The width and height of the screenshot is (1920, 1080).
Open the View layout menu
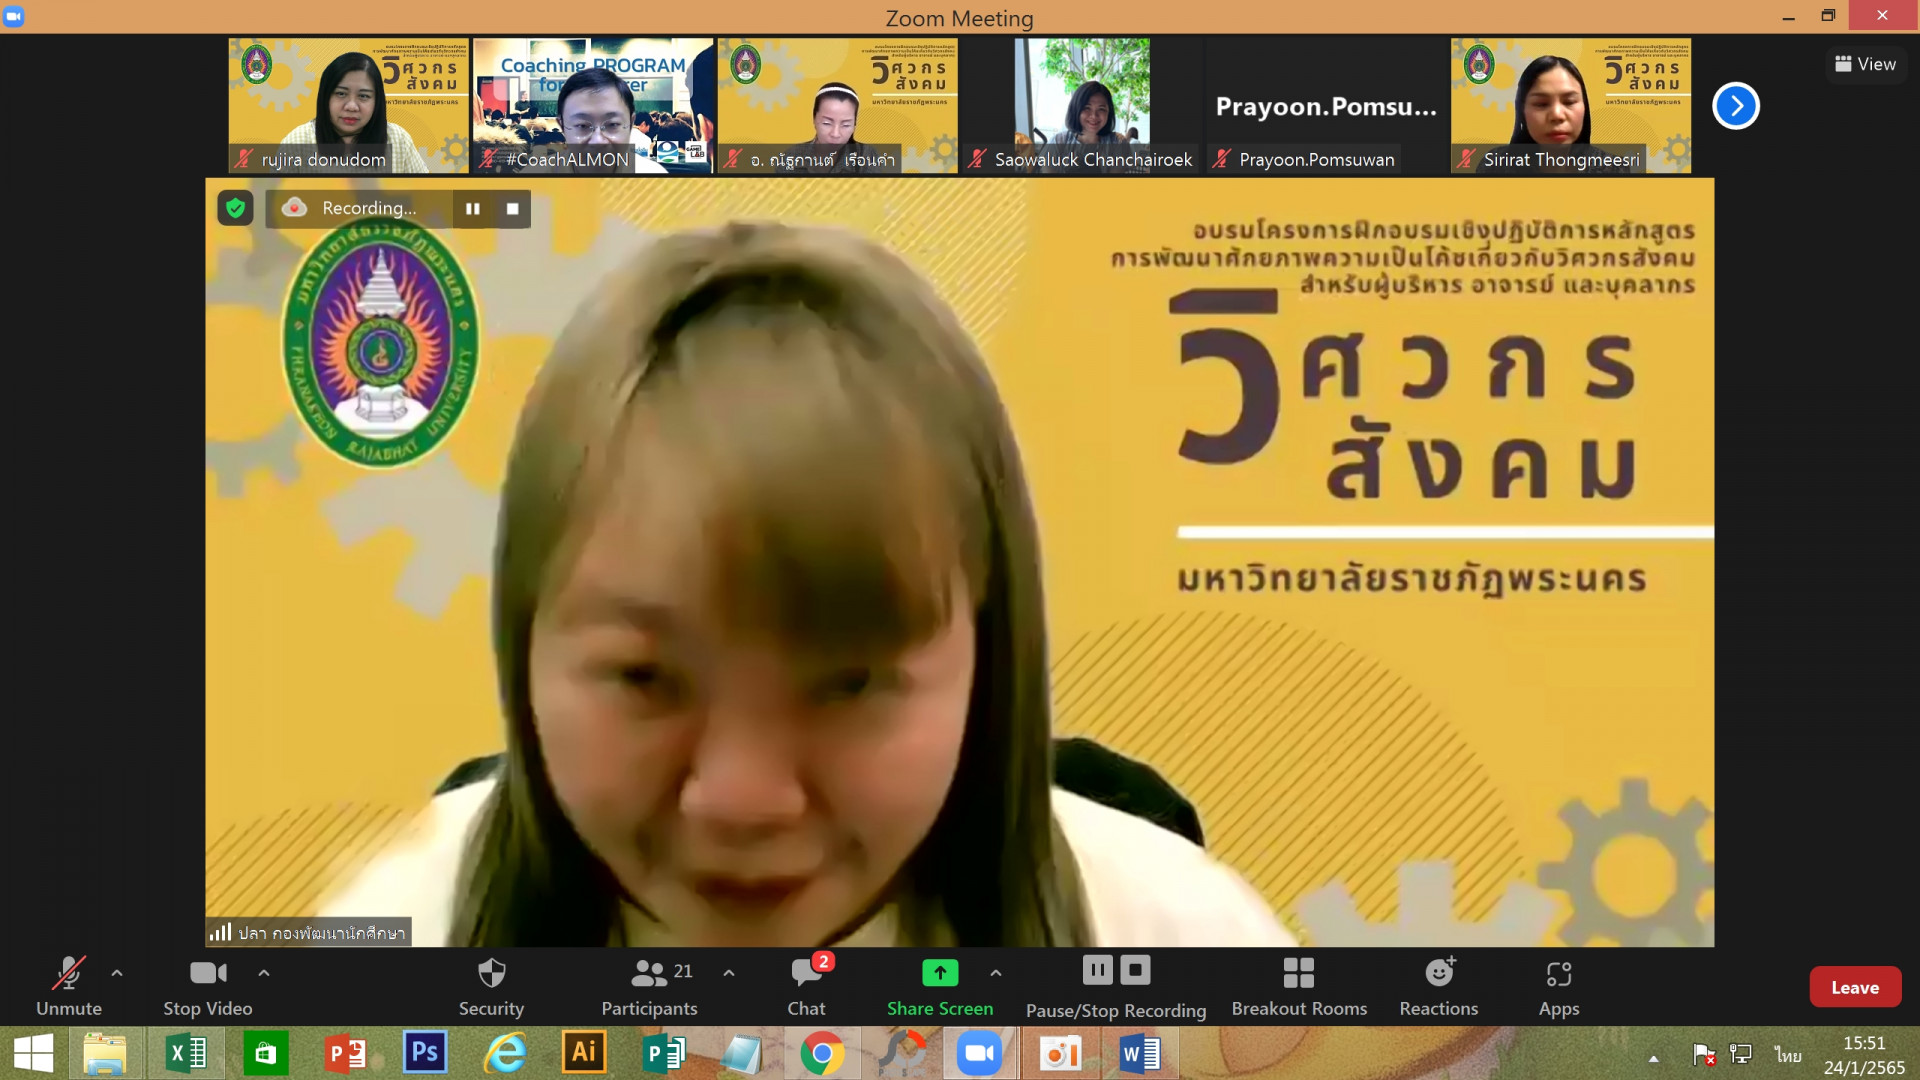point(1866,64)
